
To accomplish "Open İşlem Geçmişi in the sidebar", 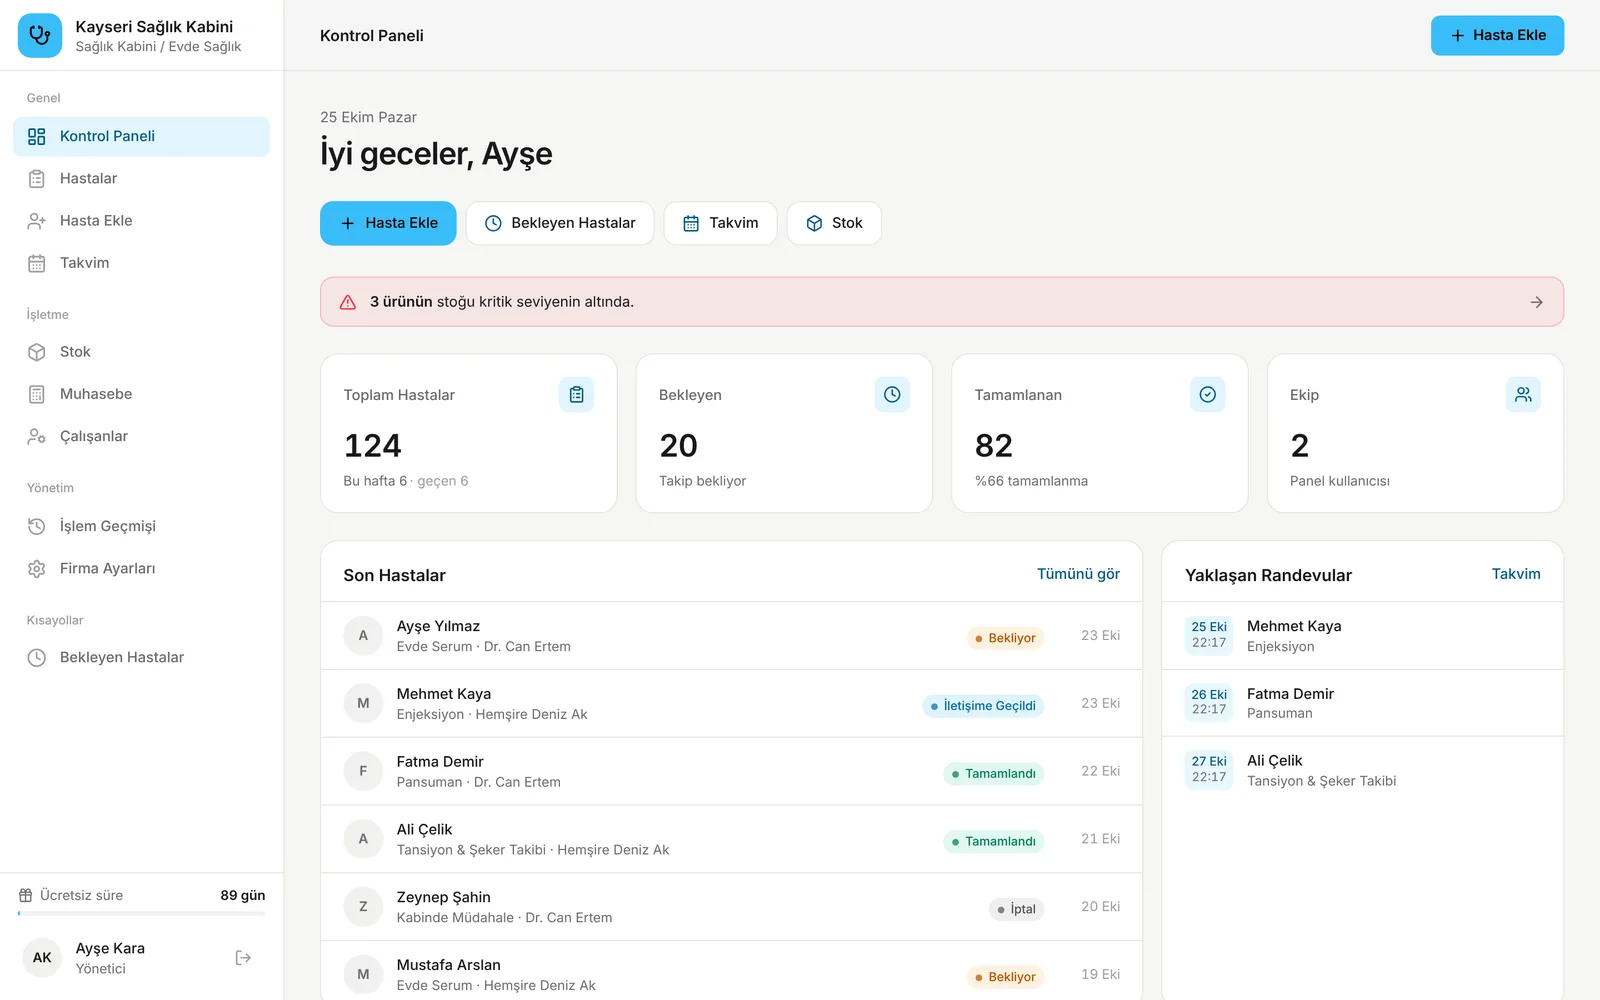I will click(141, 526).
